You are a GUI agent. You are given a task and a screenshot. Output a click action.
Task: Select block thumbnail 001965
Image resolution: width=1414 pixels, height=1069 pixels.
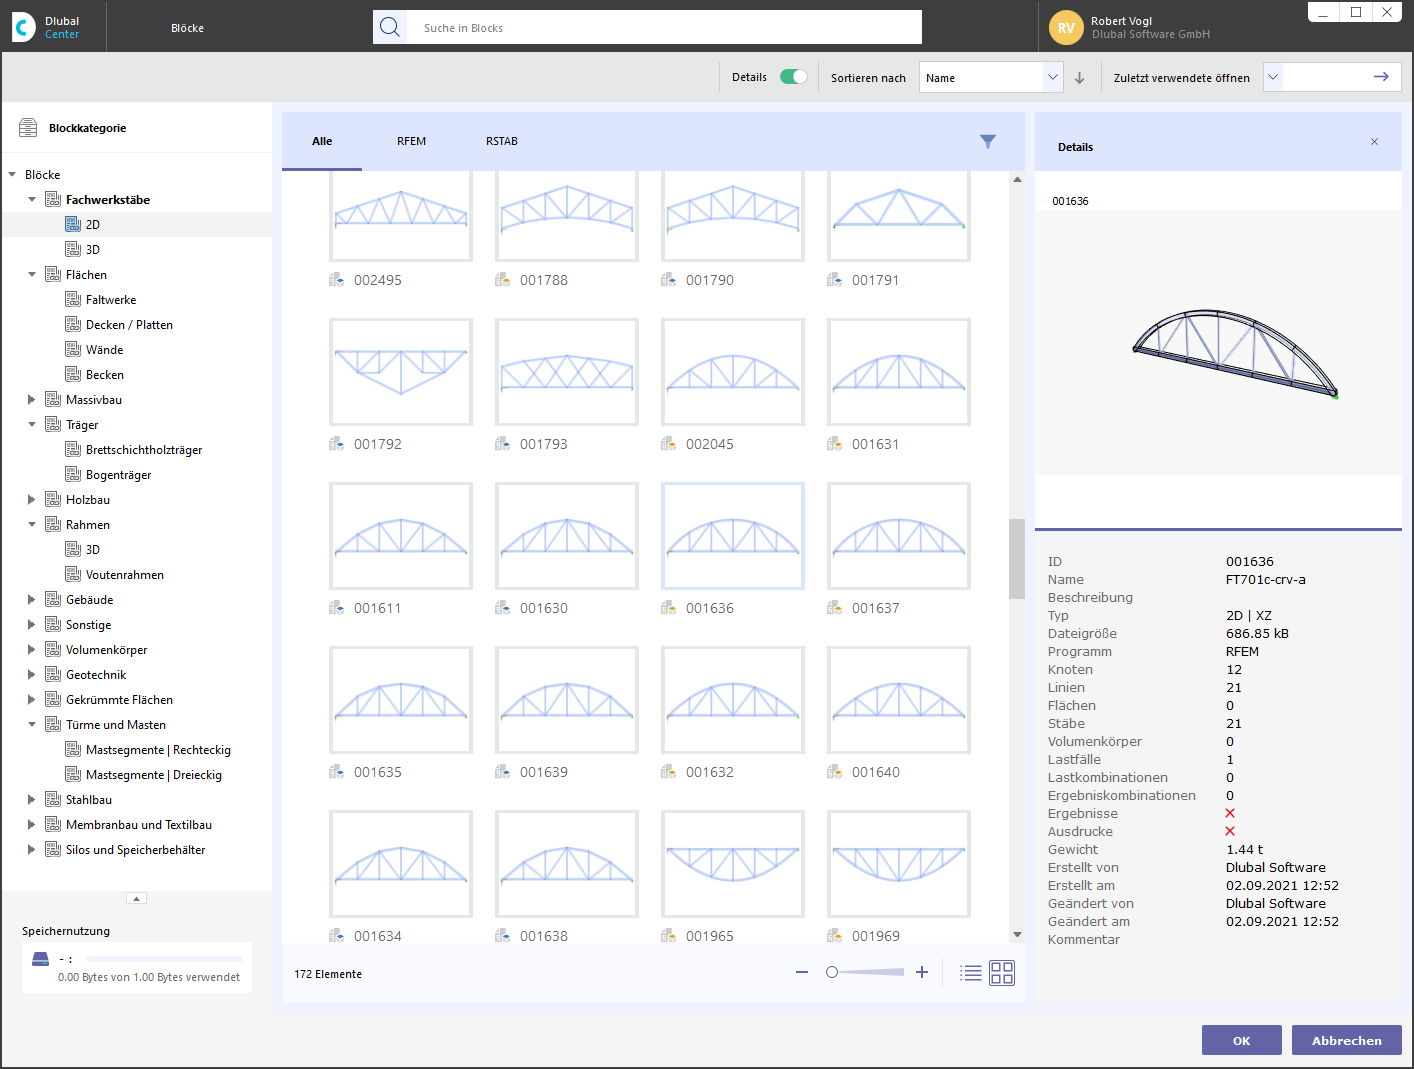[x=733, y=864]
